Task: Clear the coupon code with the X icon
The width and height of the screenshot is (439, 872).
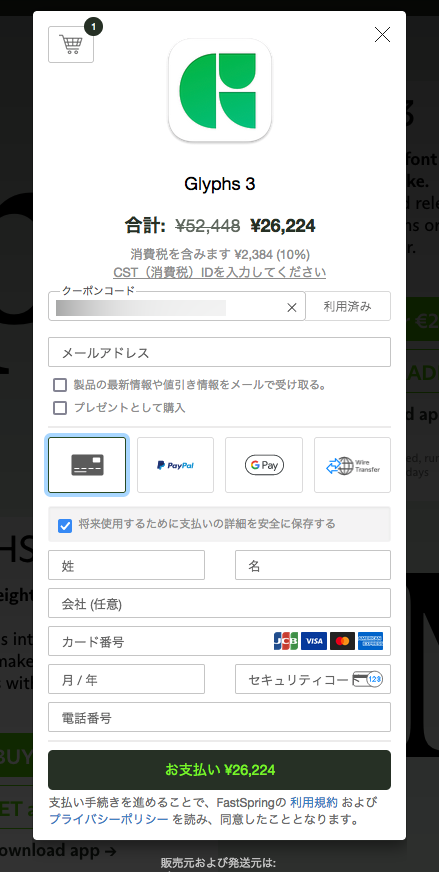Action: (x=292, y=308)
